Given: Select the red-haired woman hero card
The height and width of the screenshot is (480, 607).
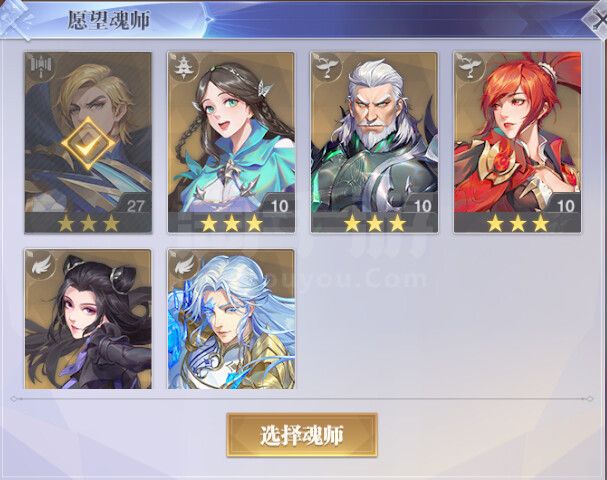Looking at the screenshot, I should click(x=518, y=142).
